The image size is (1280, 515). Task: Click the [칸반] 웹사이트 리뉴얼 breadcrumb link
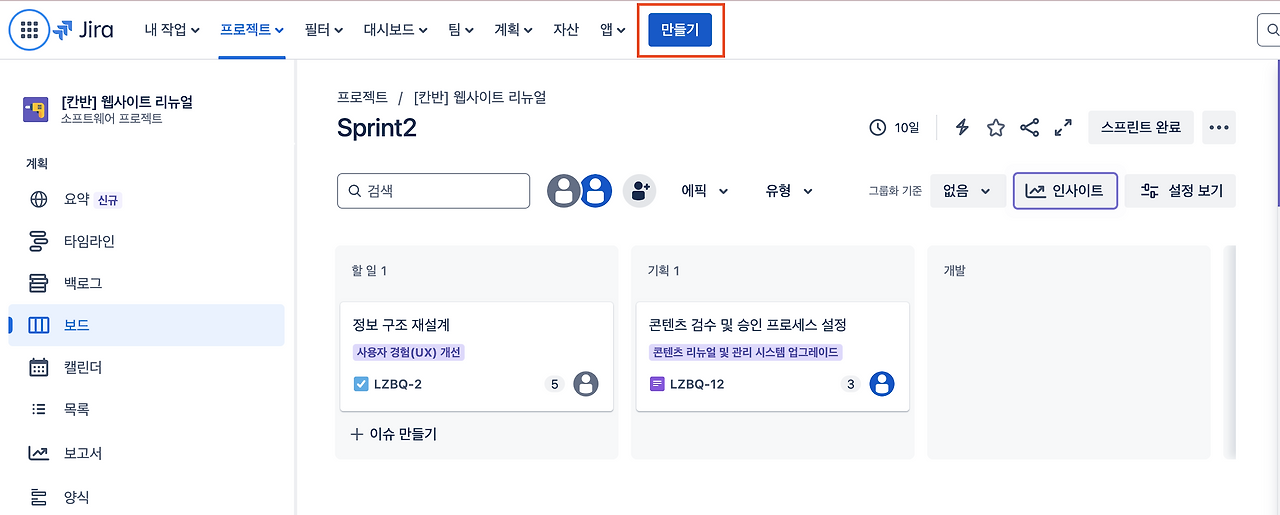tap(480, 97)
